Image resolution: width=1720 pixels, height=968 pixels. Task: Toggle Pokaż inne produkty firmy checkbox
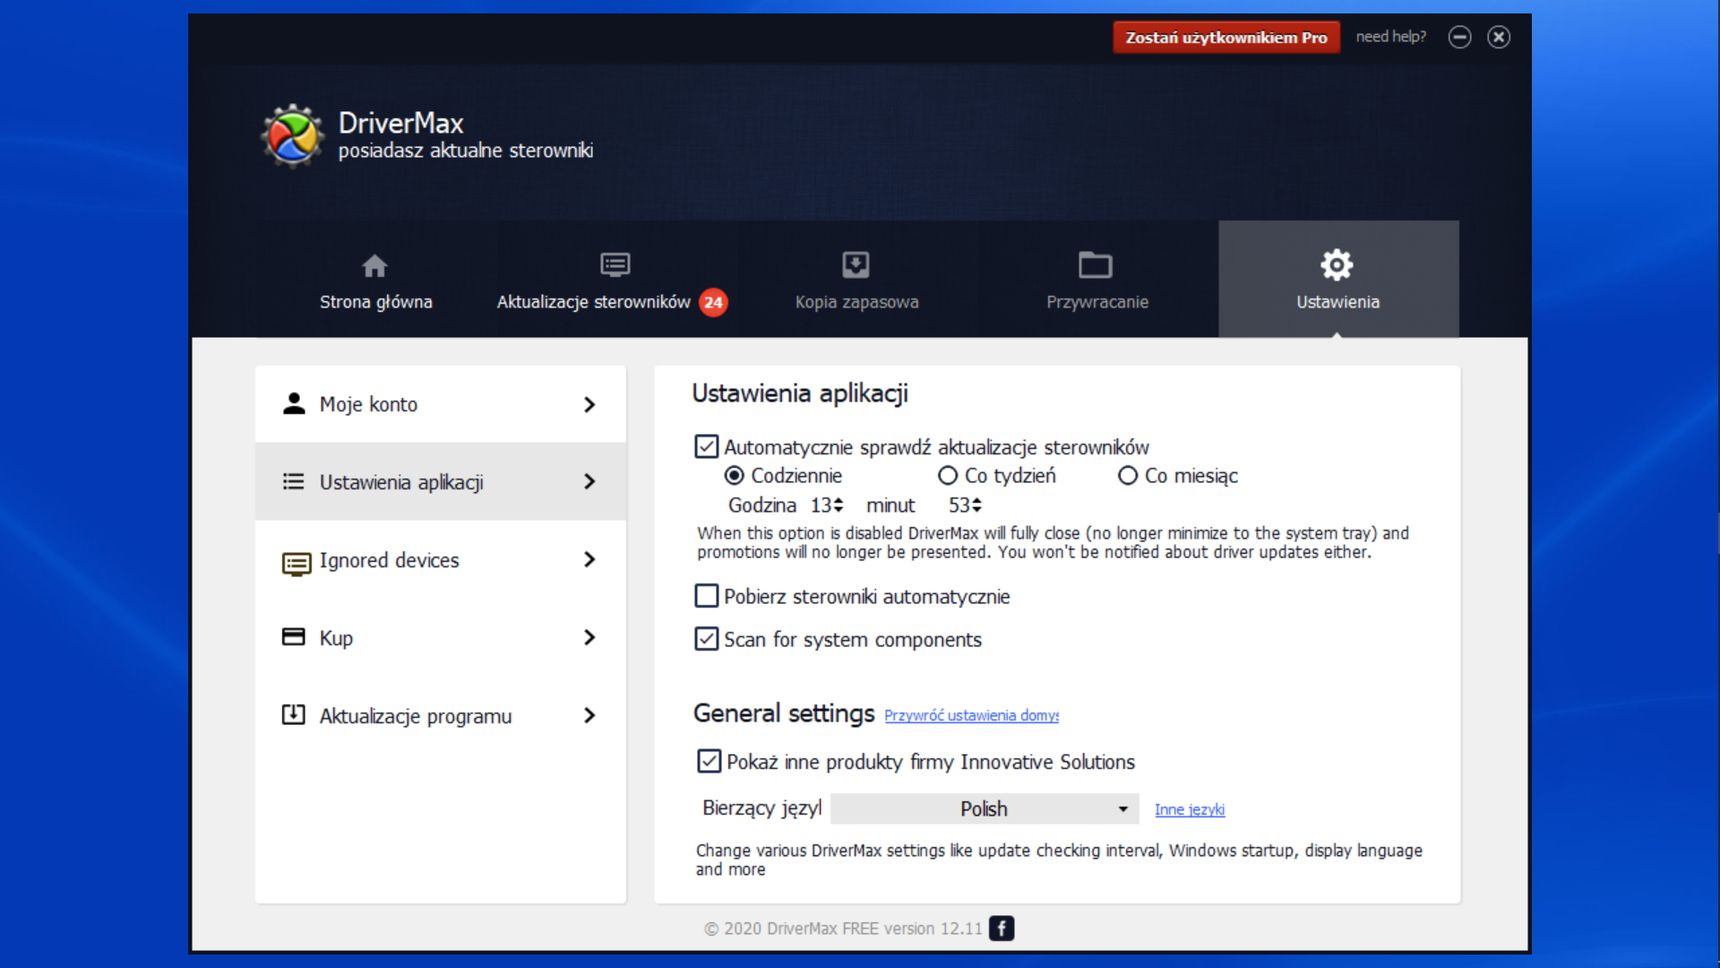709,761
